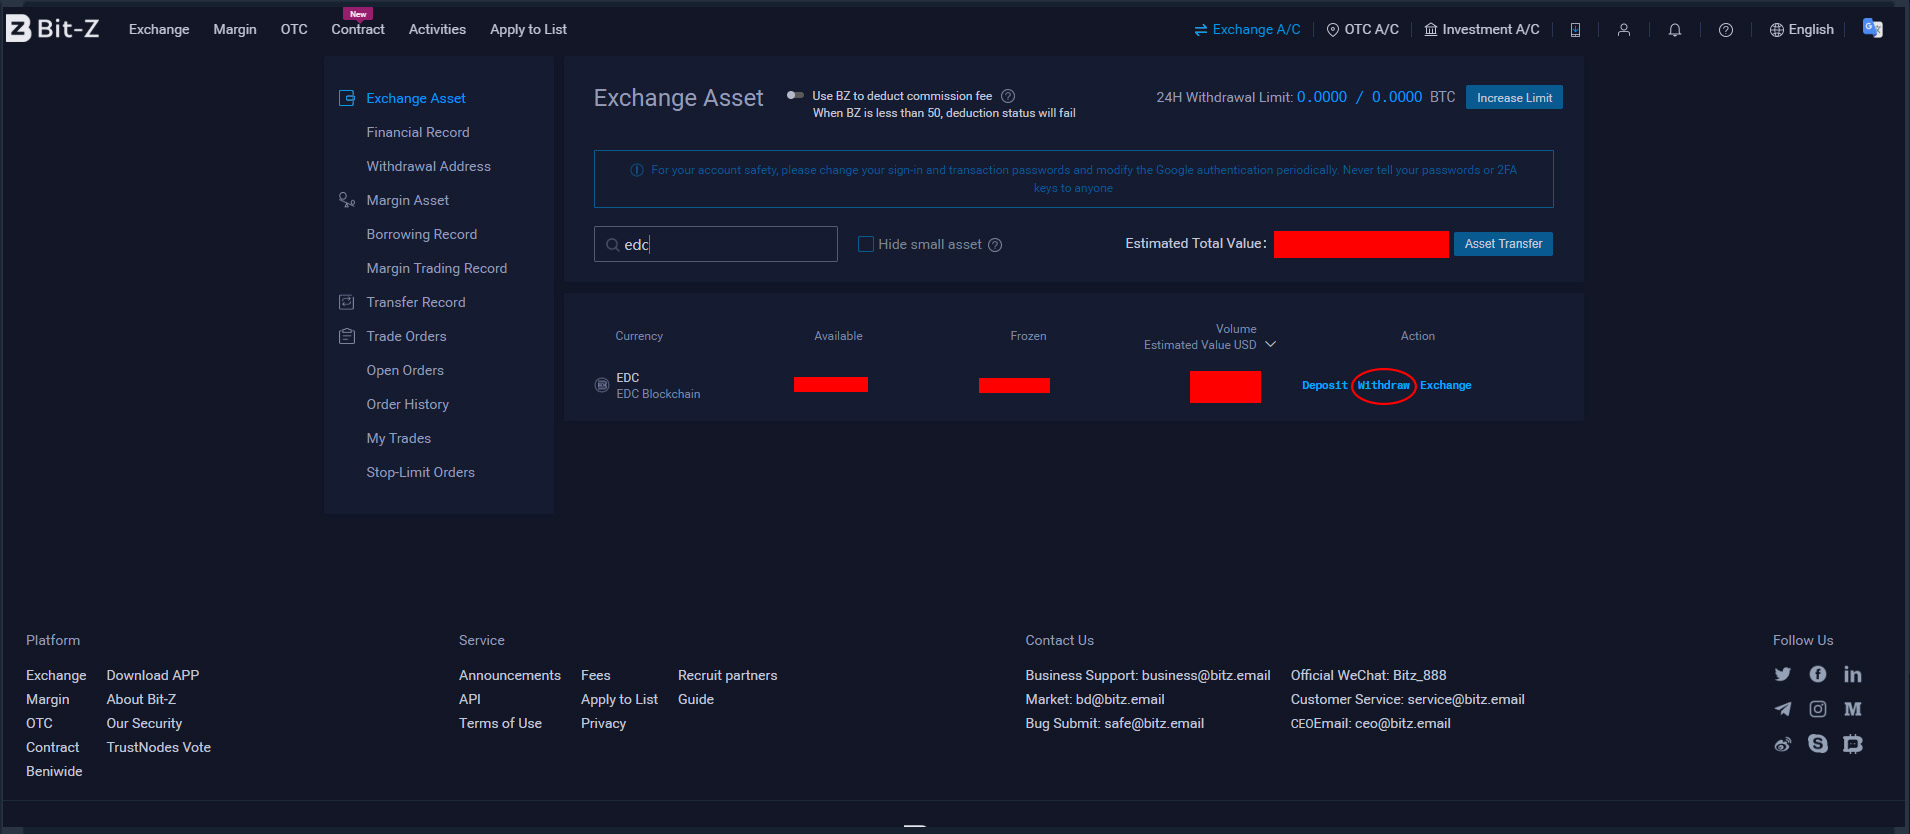Viewport: 1910px width, 834px height.
Task: Switch to Investment A/C account
Action: tap(1482, 30)
